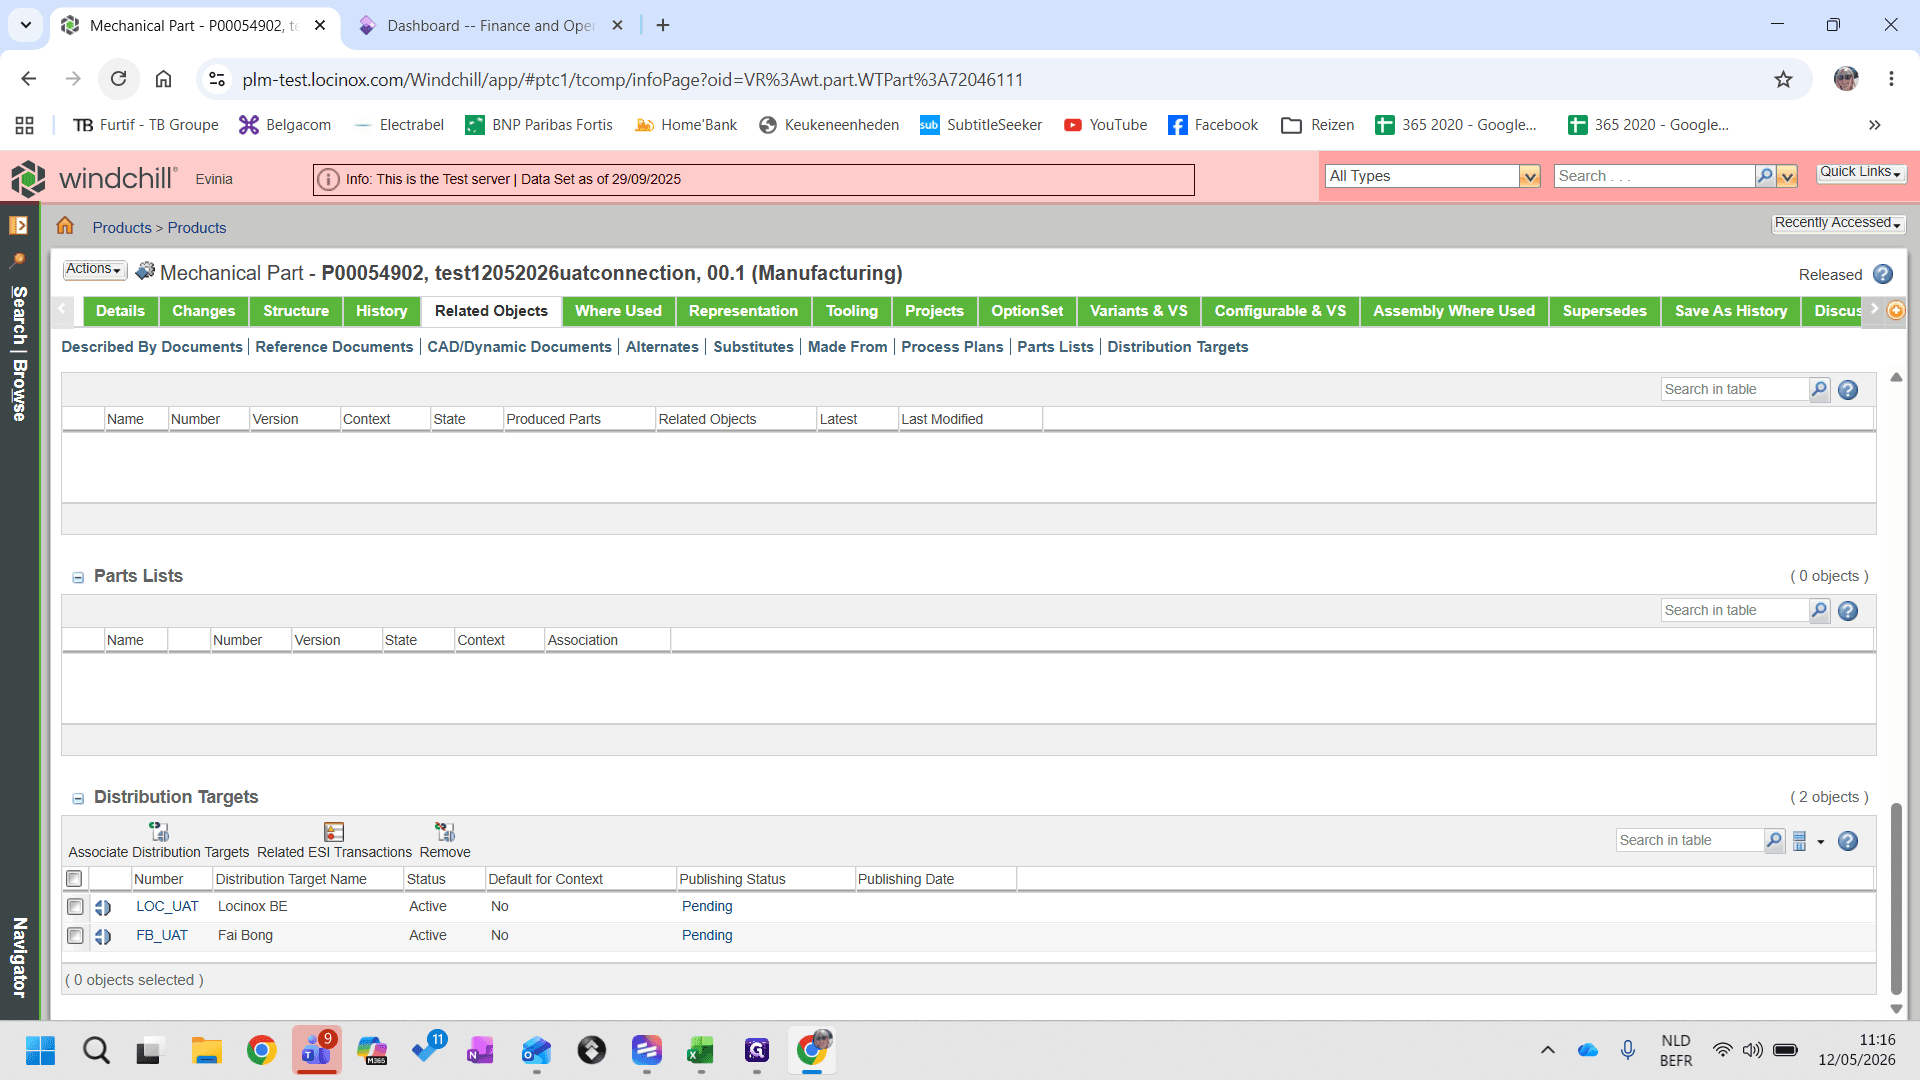
Task: Open Microsoft Teams from taskbar
Action: (317, 1050)
